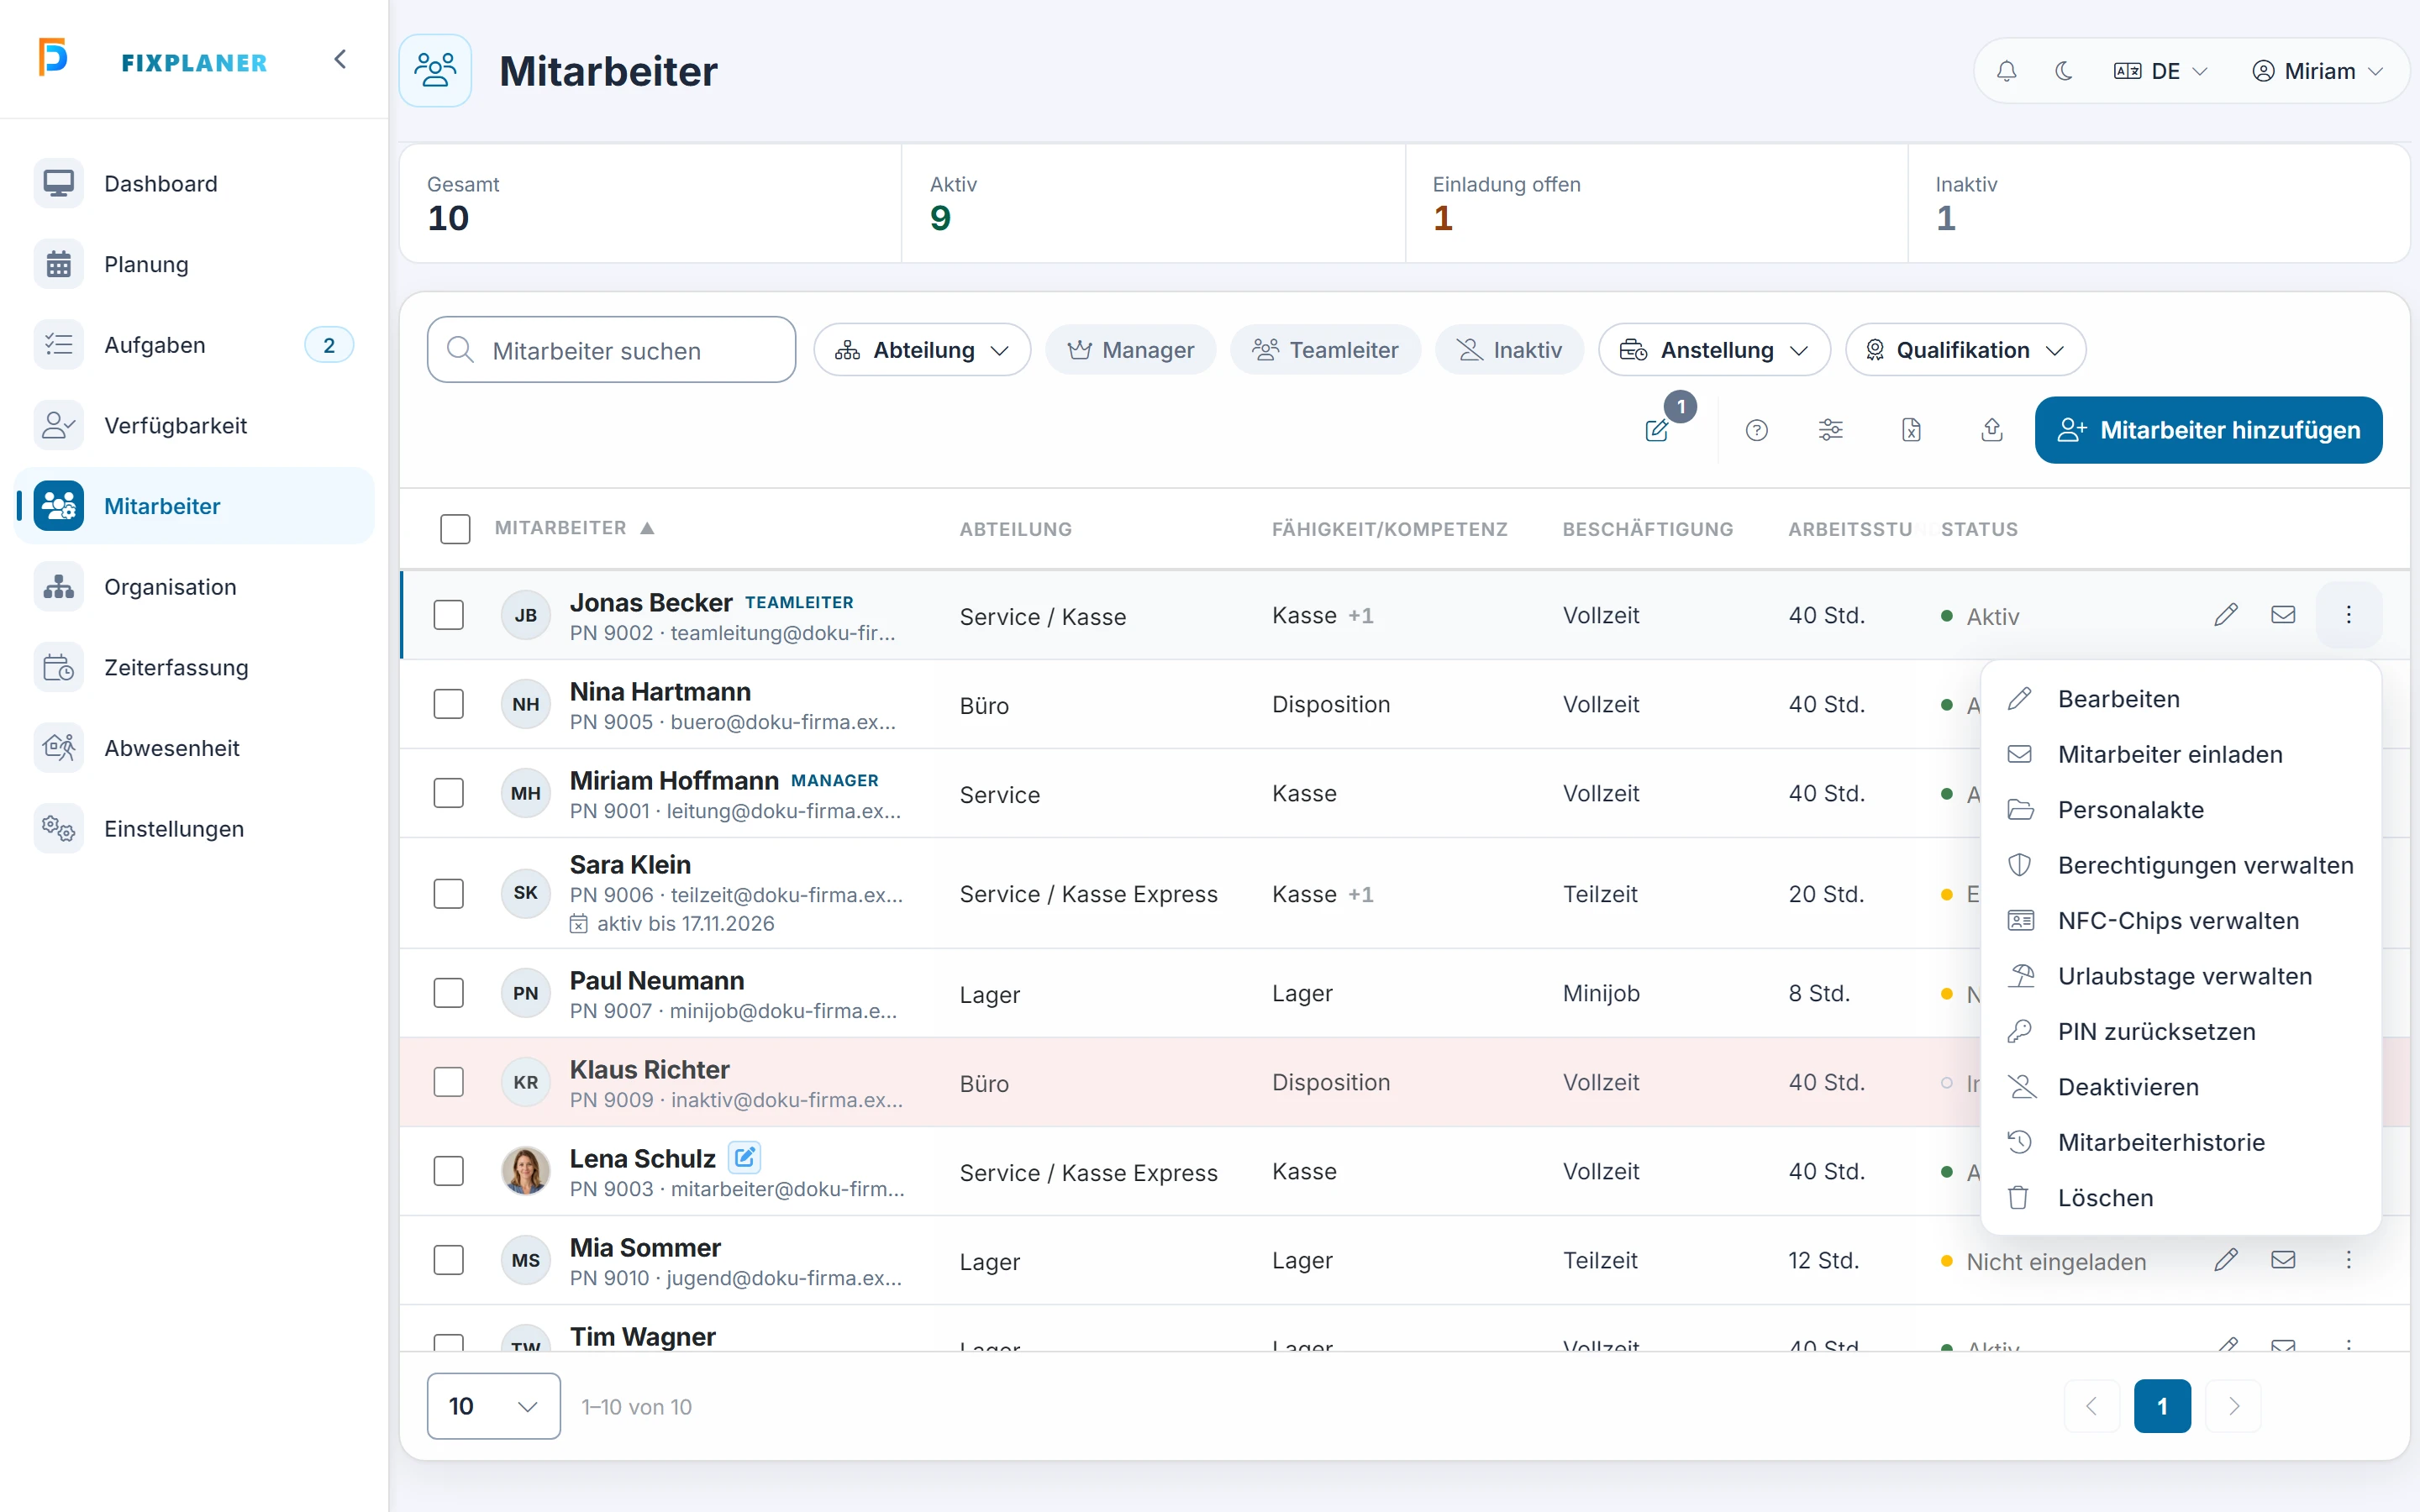The width and height of the screenshot is (2420, 1512).
Task: Expand the Abteilung filter dropdown
Action: (922, 350)
